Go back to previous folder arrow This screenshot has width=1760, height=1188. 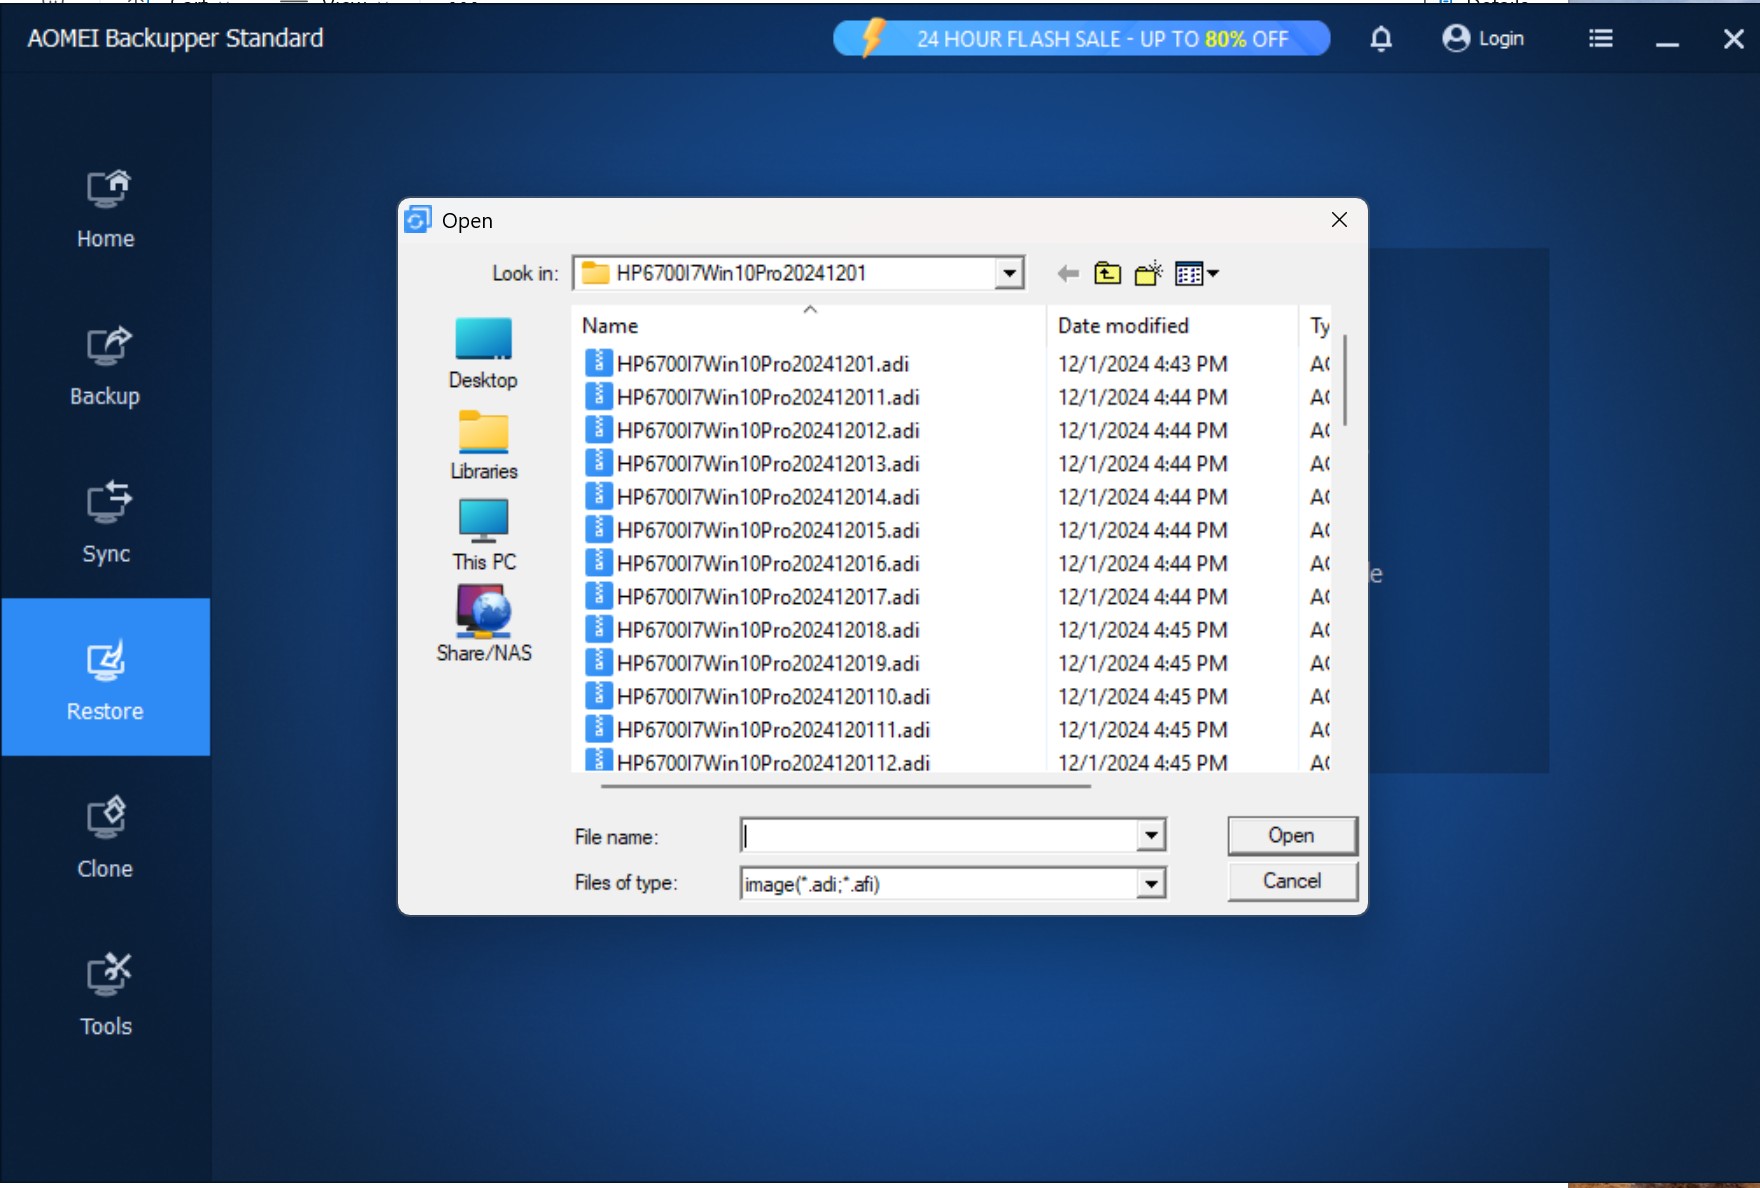[1068, 273]
